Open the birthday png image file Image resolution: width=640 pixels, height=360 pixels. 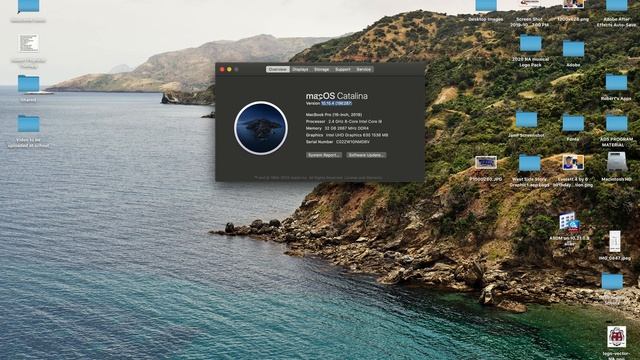click(x=573, y=162)
